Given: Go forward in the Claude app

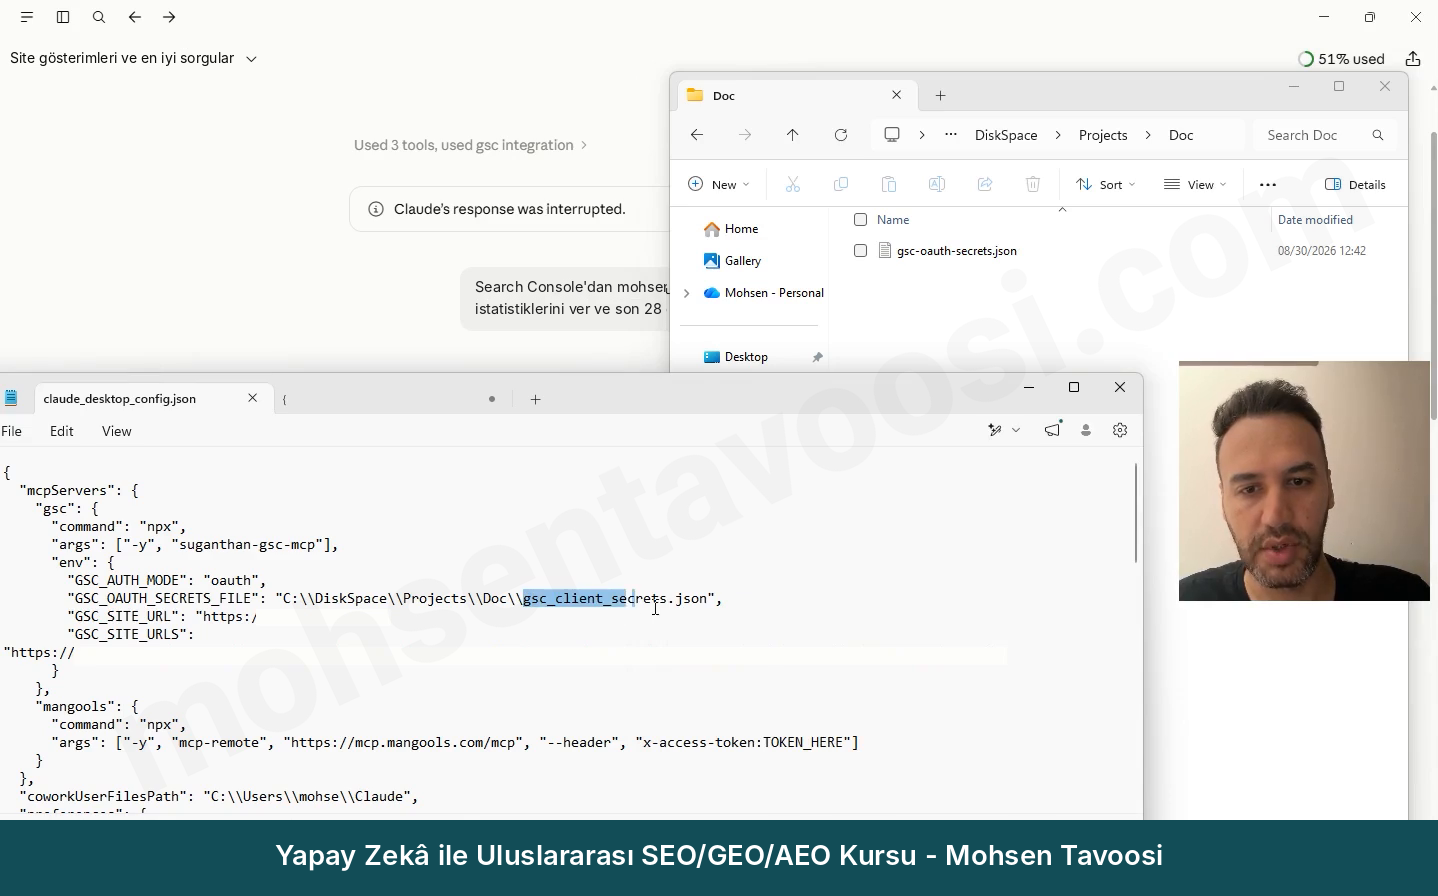Looking at the screenshot, I should 169,17.
